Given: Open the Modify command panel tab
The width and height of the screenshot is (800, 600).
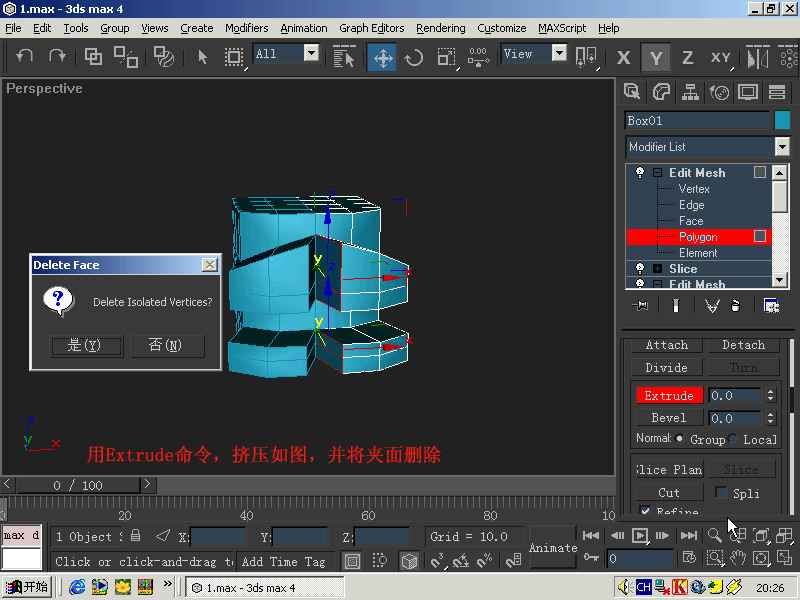Looking at the screenshot, I should pyautogui.click(x=661, y=92).
